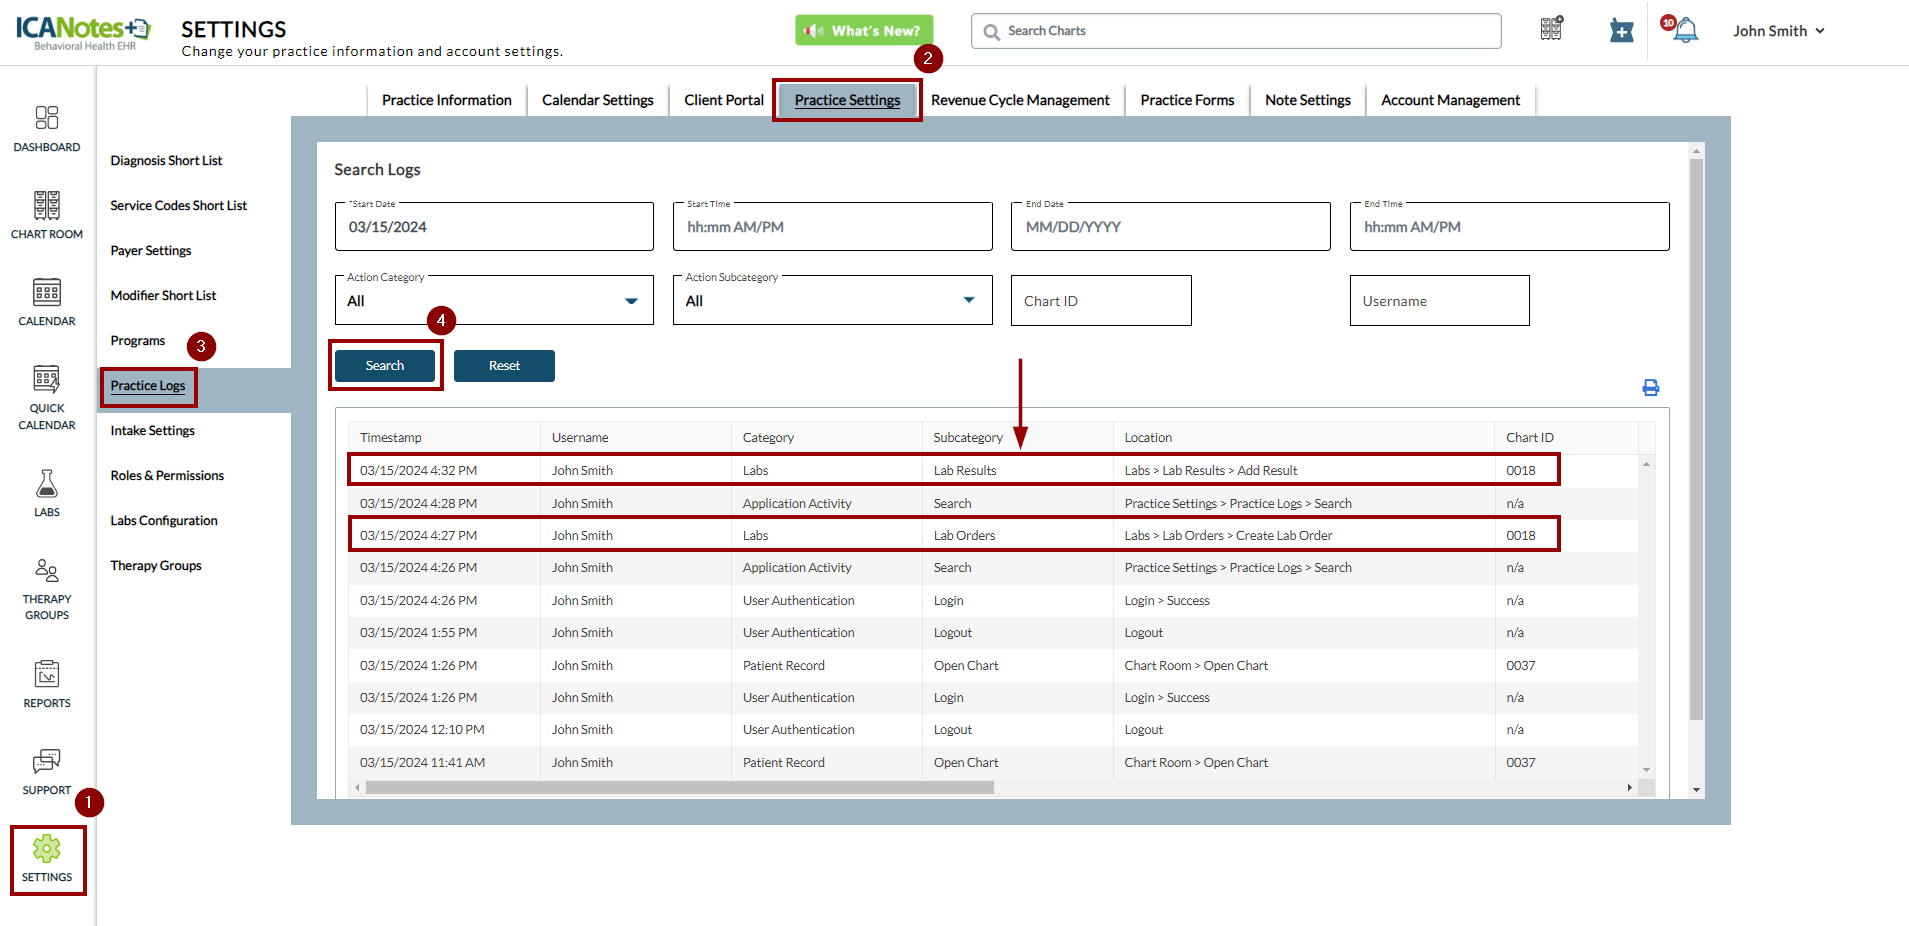Screen dimensions: 1909x926
Task: Click the Chart ID input field
Action: [1100, 301]
